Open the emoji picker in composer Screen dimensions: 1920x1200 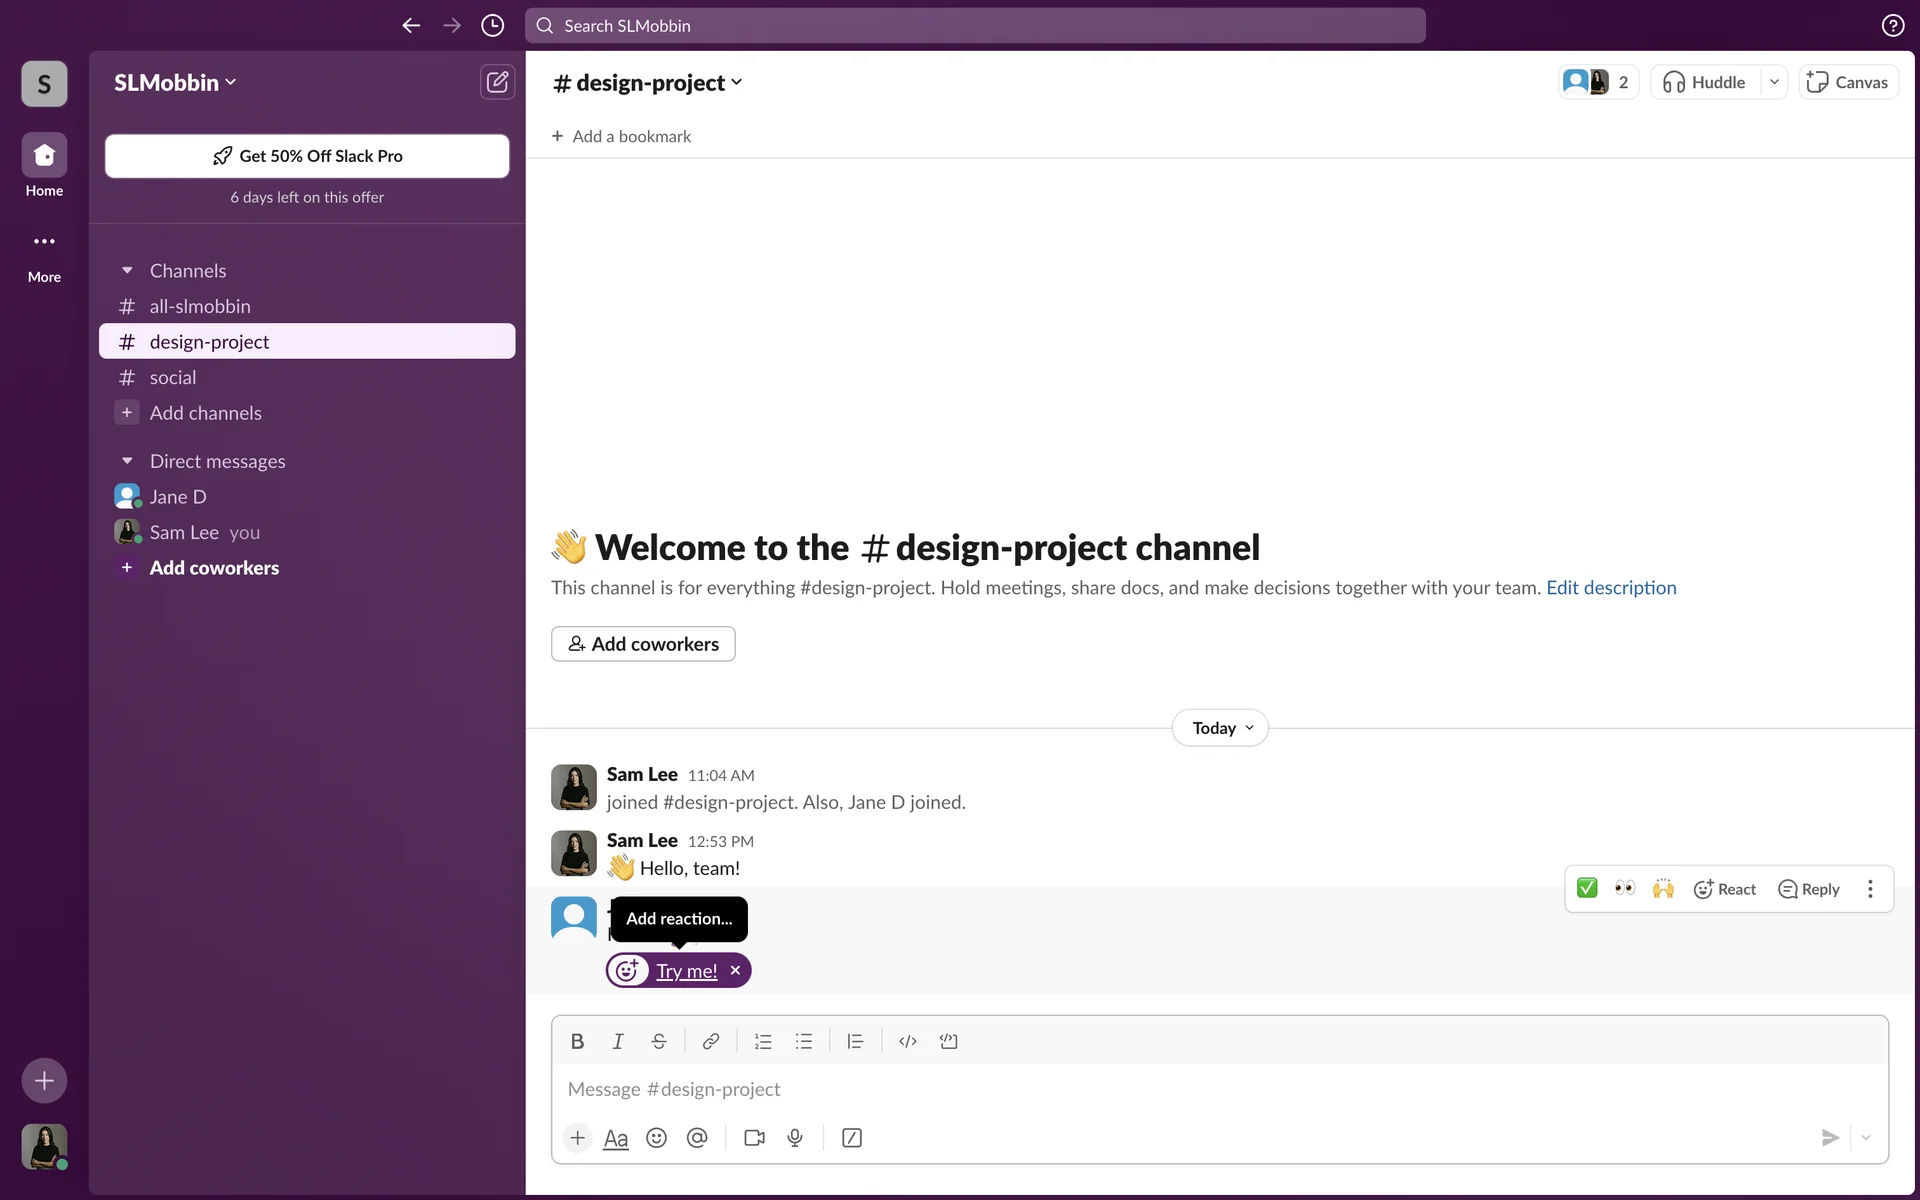pyautogui.click(x=656, y=1138)
